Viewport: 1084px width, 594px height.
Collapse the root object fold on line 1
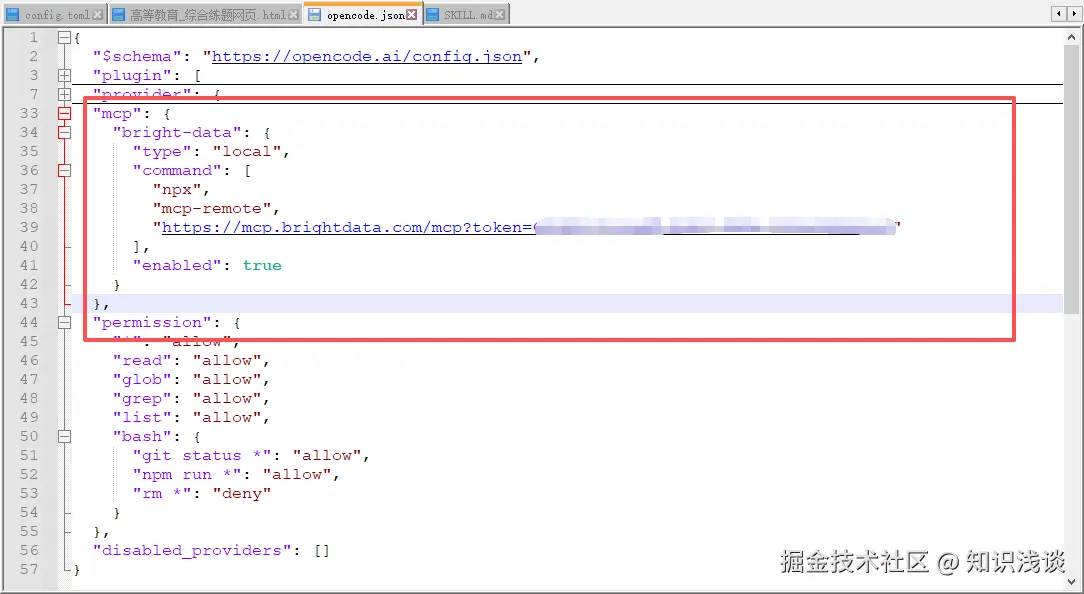64,37
